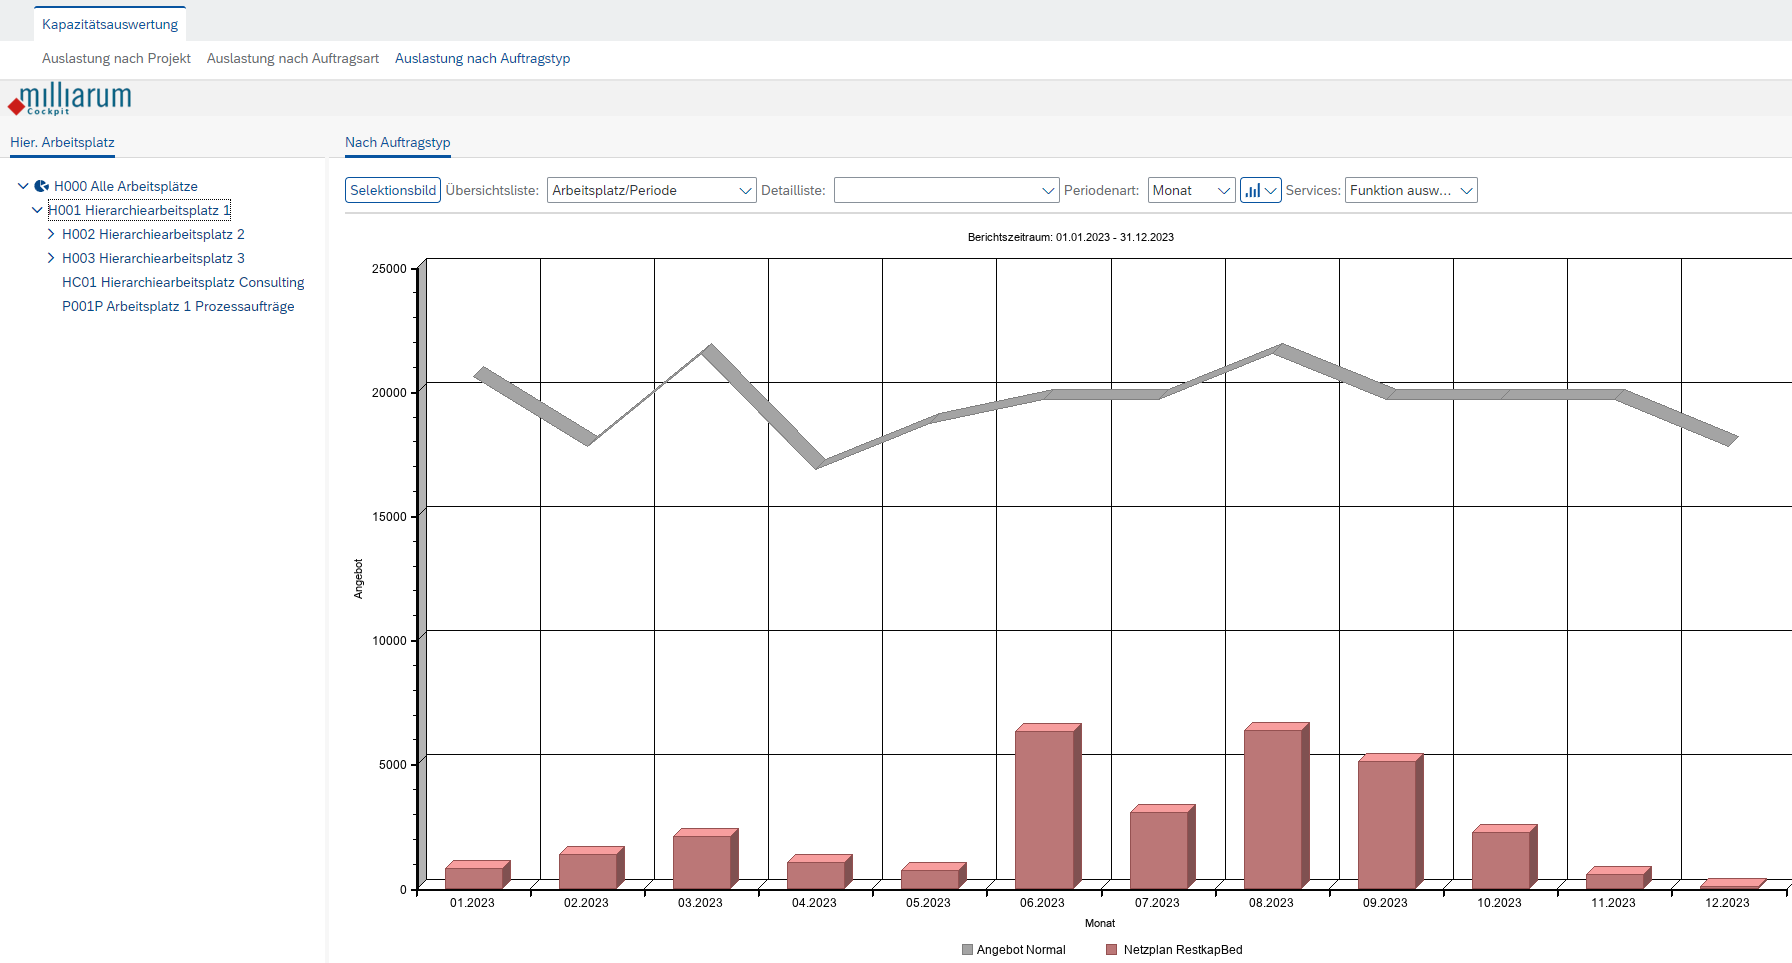Click the Selektionsbild button
The height and width of the screenshot is (963, 1792).
coord(393,190)
